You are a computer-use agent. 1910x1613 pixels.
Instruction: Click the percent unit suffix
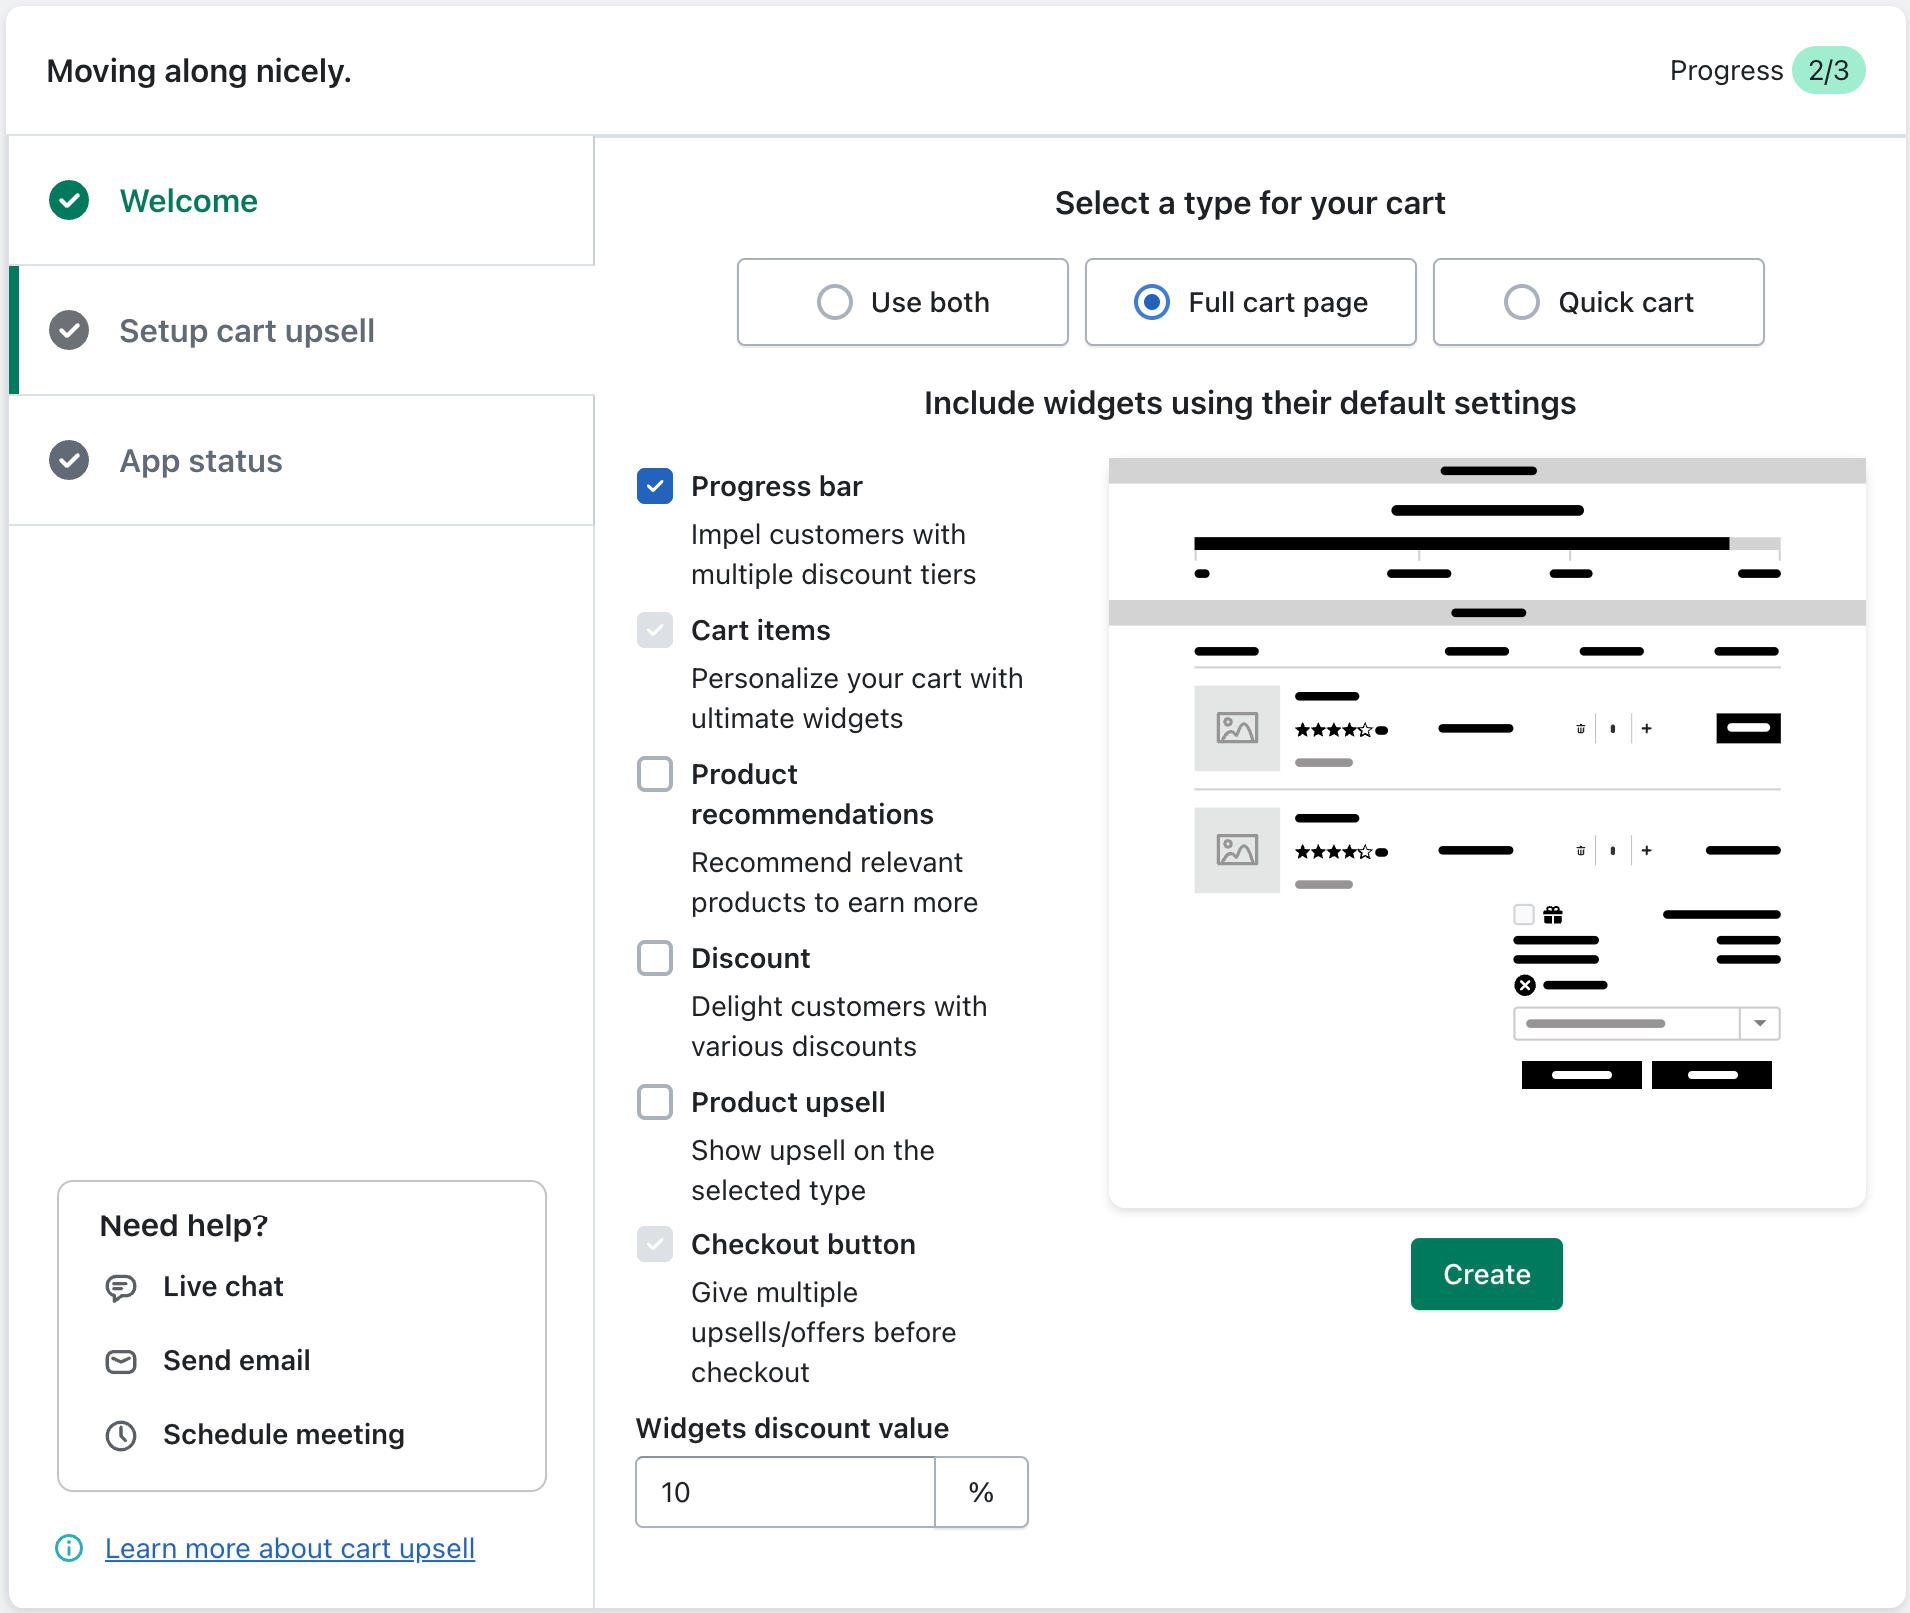pos(981,1492)
